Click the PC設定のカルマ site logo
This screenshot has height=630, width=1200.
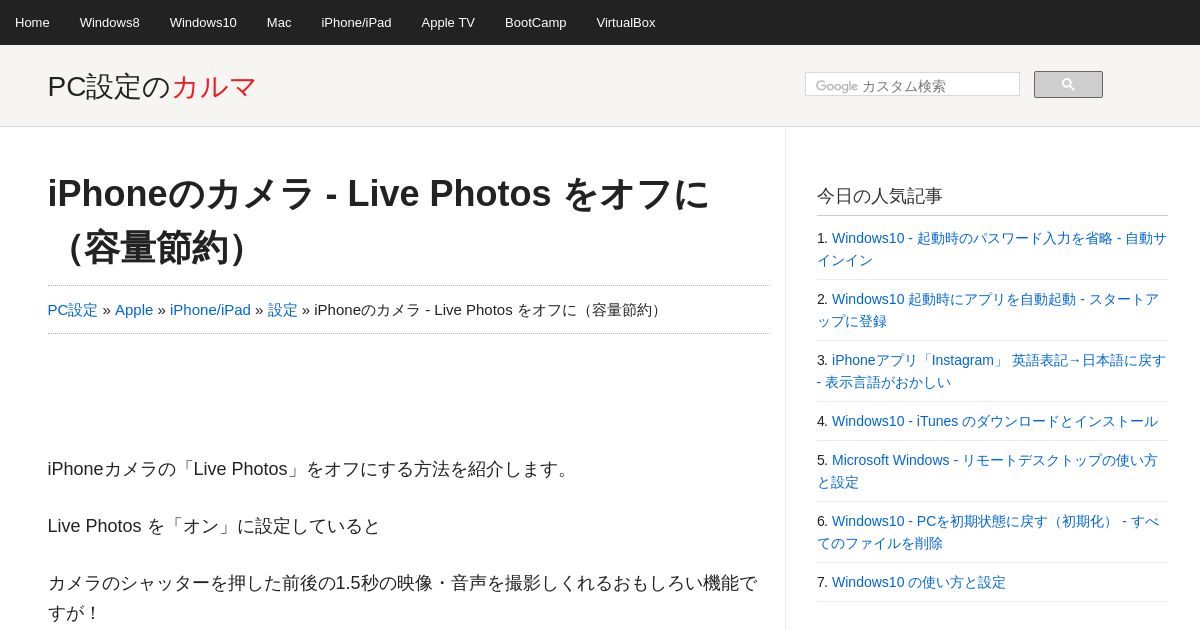[x=152, y=86]
